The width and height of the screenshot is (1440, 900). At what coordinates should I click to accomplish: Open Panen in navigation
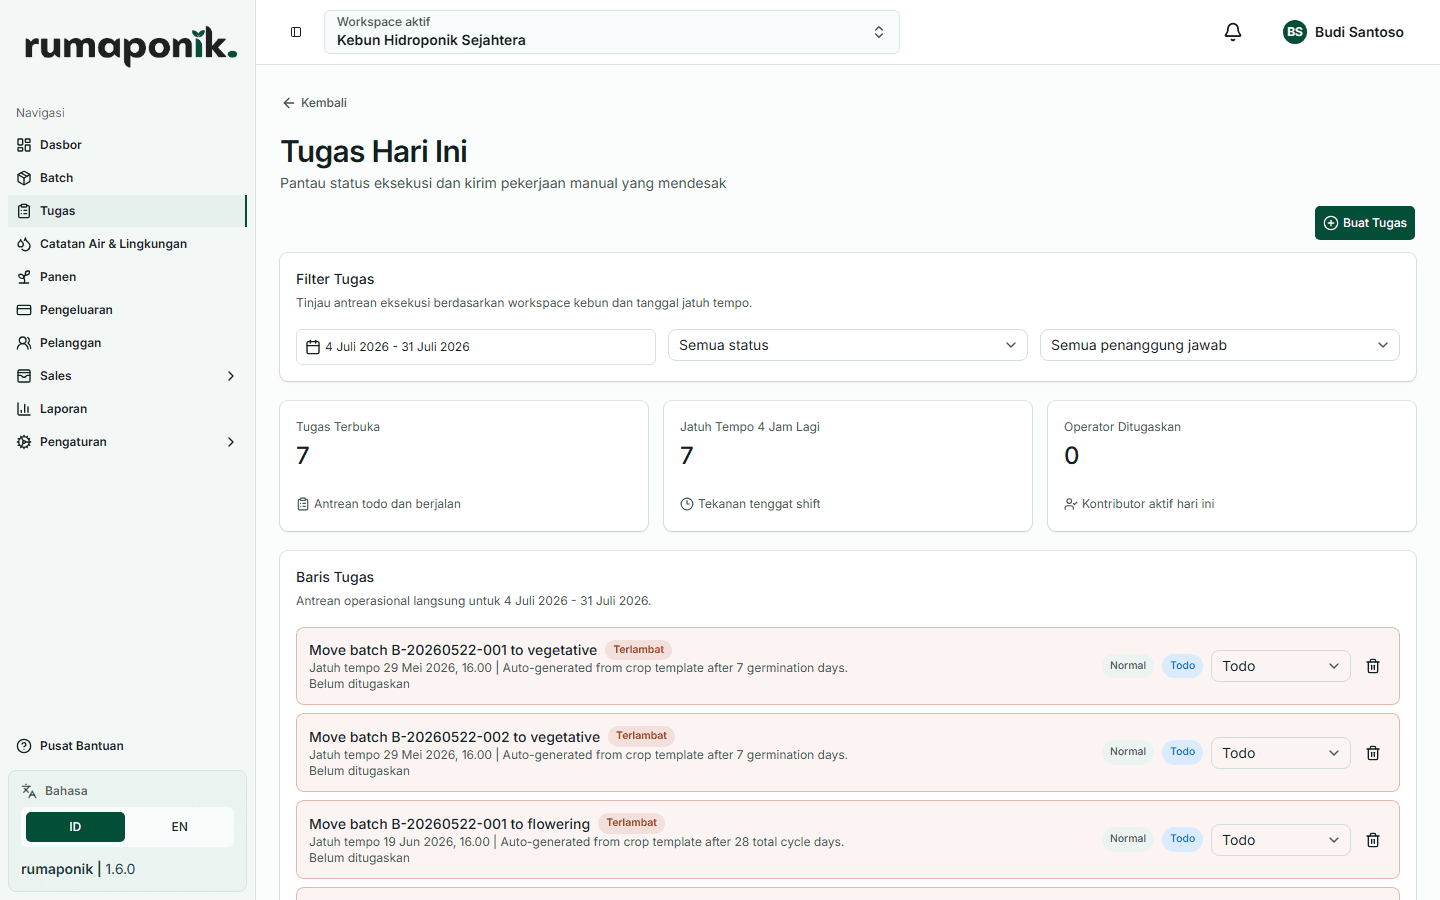(x=127, y=277)
